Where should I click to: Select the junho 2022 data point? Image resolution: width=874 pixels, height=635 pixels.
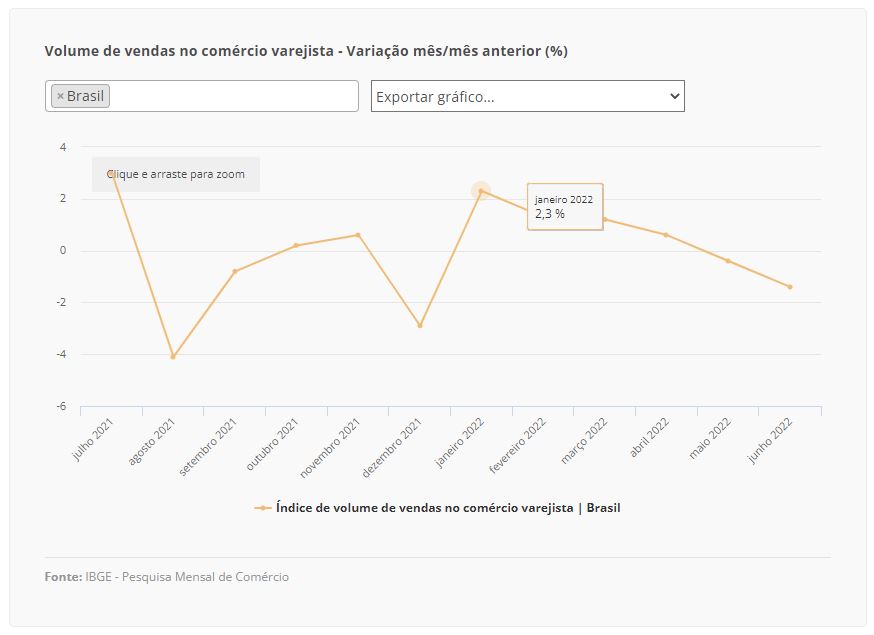click(x=790, y=287)
